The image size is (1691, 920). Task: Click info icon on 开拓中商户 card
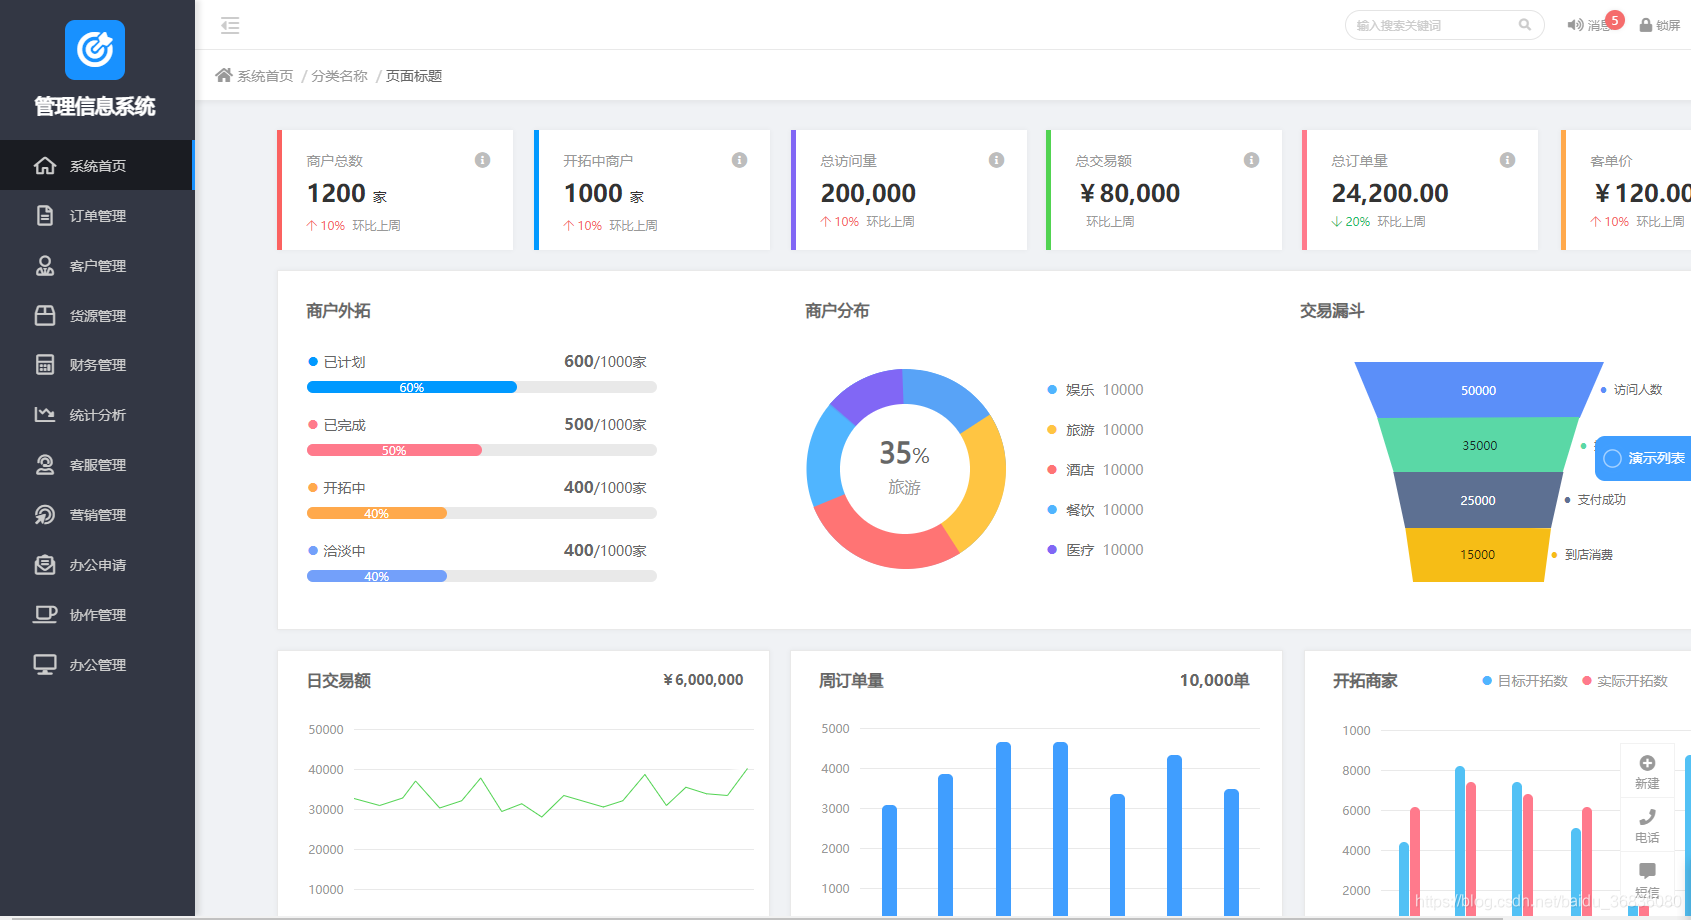pyautogui.click(x=739, y=160)
